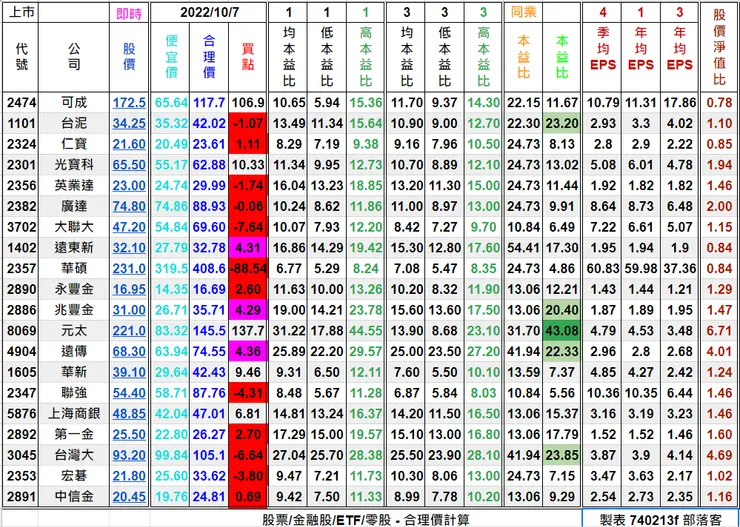
Task: Select the 44.55 高本益比 cell
Action: pos(366,331)
